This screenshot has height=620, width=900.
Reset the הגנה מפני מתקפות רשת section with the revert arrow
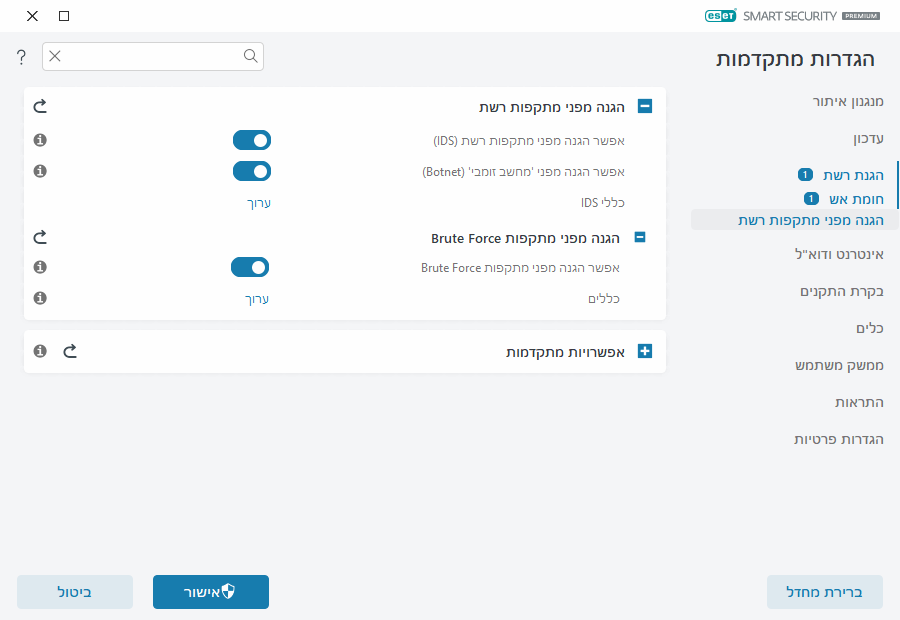coord(40,105)
